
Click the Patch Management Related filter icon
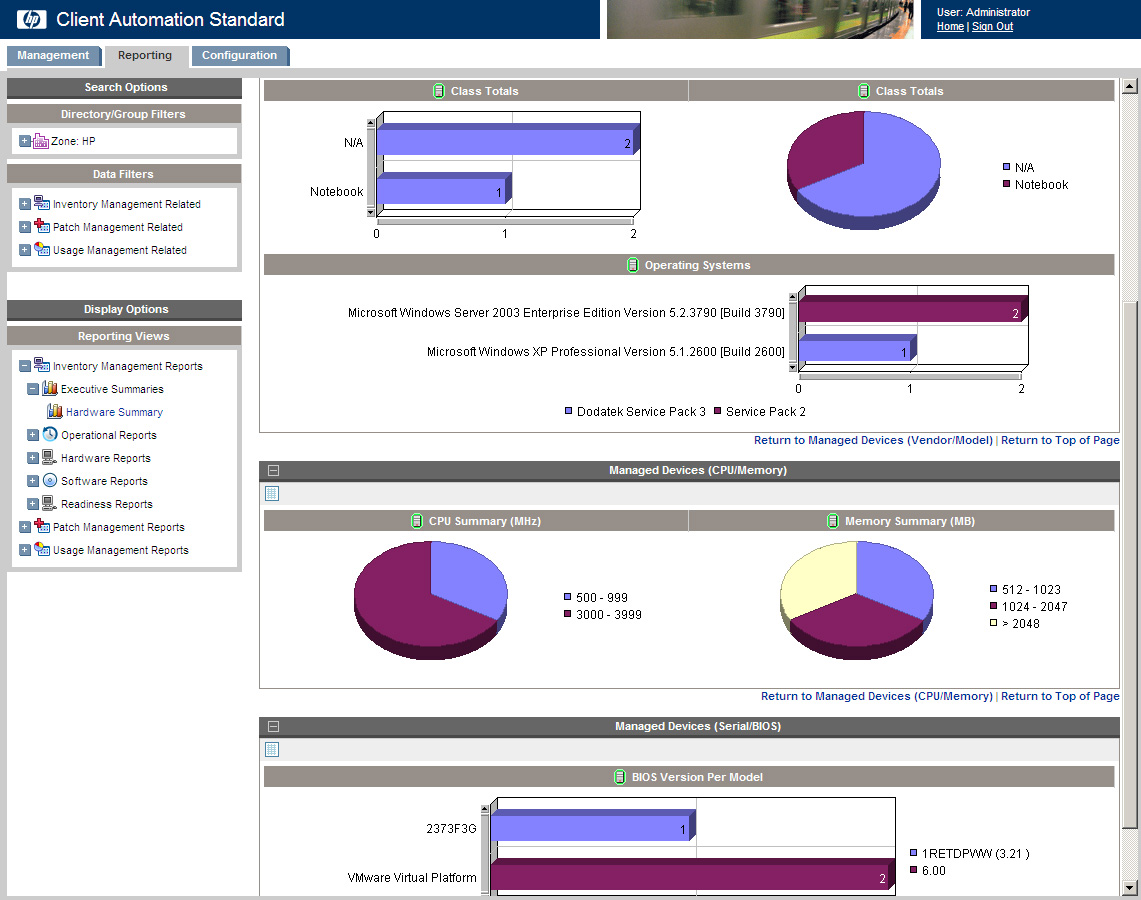(x=42, y=226)
